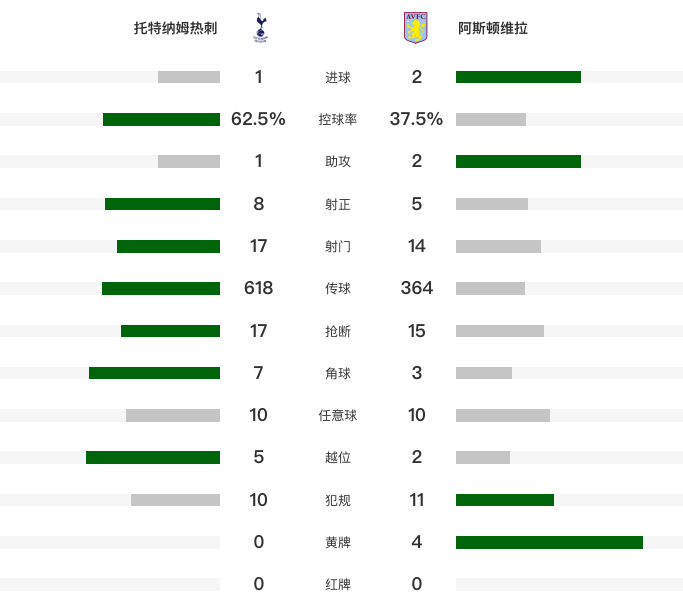The image size is (683, 605).
Task: Select the 控球率 stat label
Action: 338,119
